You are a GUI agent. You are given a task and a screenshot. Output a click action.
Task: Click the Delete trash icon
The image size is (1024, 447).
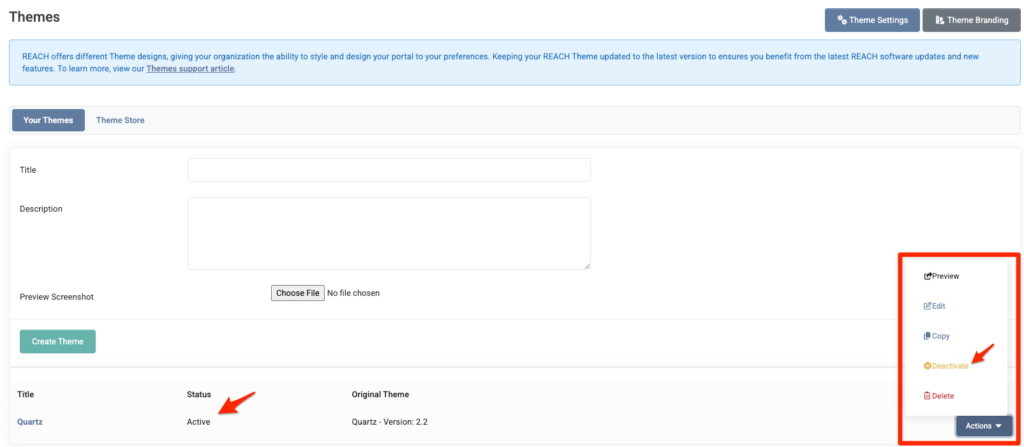coord(927,396)
